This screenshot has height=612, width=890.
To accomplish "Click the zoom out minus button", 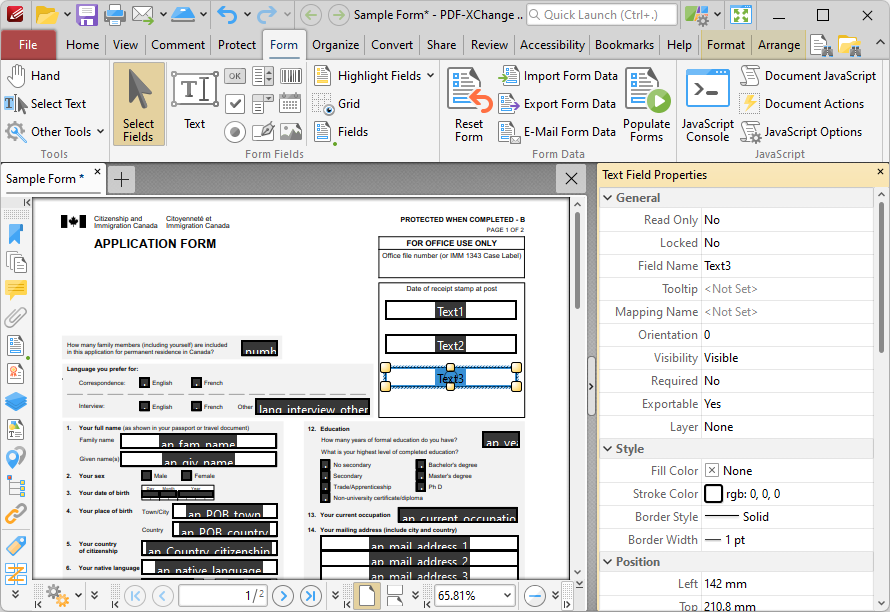I will click(x=534, y=596).
